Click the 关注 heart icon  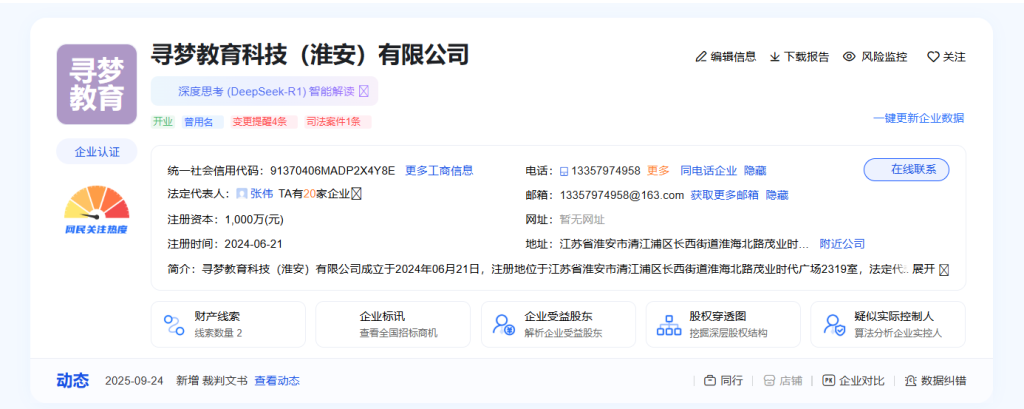click(x=933, y=57)
